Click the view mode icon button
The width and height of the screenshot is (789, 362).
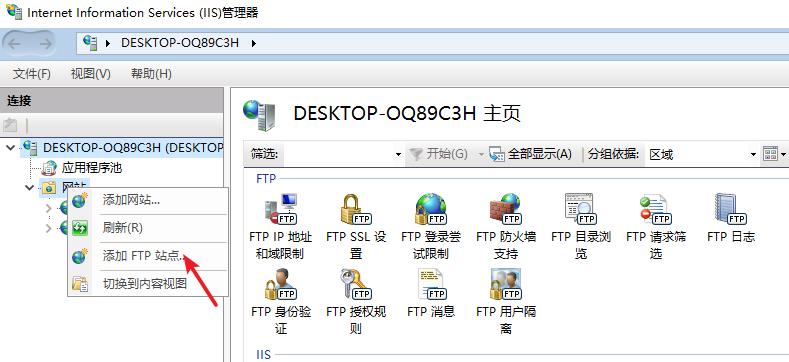(770, 154)
